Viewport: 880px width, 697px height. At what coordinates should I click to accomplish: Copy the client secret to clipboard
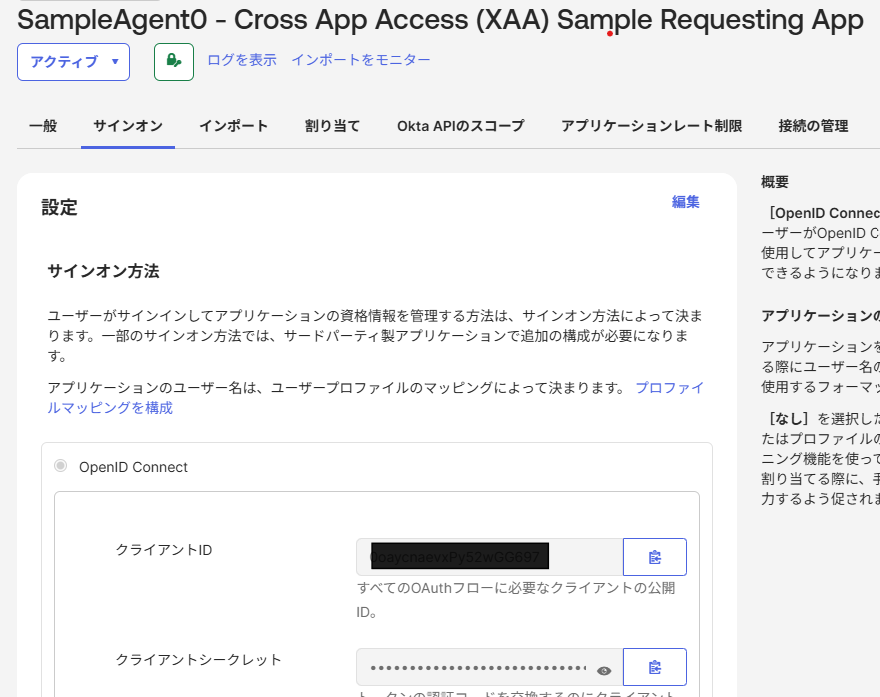point(654,667)
